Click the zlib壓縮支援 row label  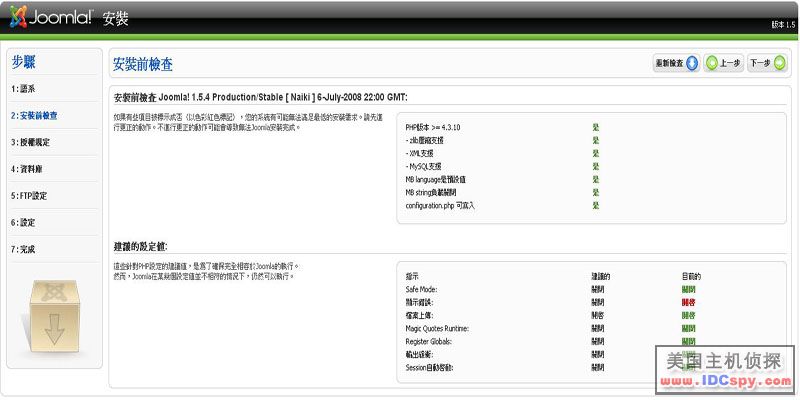pyautogui.click(x=424, y=140)
